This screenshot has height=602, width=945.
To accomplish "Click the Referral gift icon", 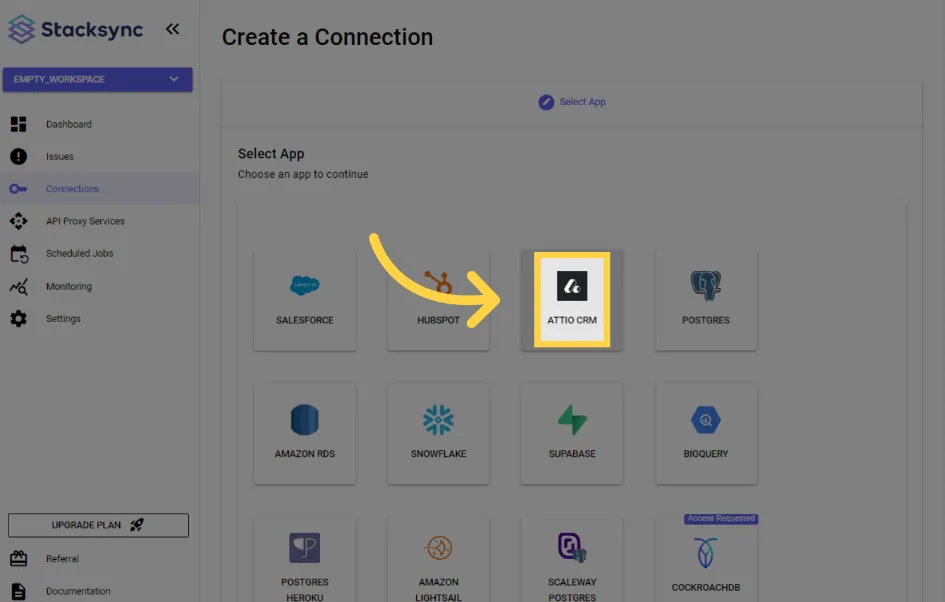I will click(x=19, y=559).
